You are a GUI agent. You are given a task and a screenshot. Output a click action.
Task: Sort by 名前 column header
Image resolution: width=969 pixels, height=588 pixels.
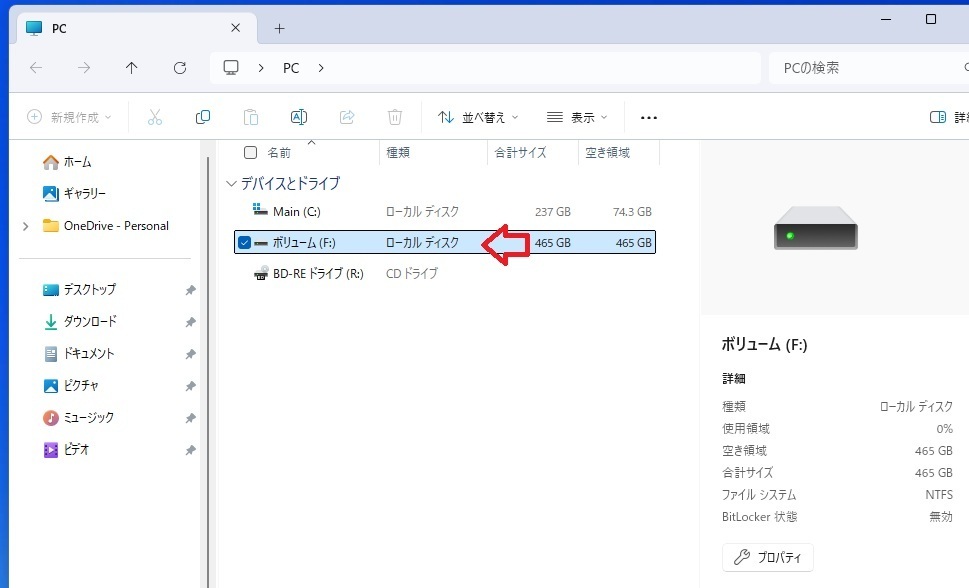point(279,153)
